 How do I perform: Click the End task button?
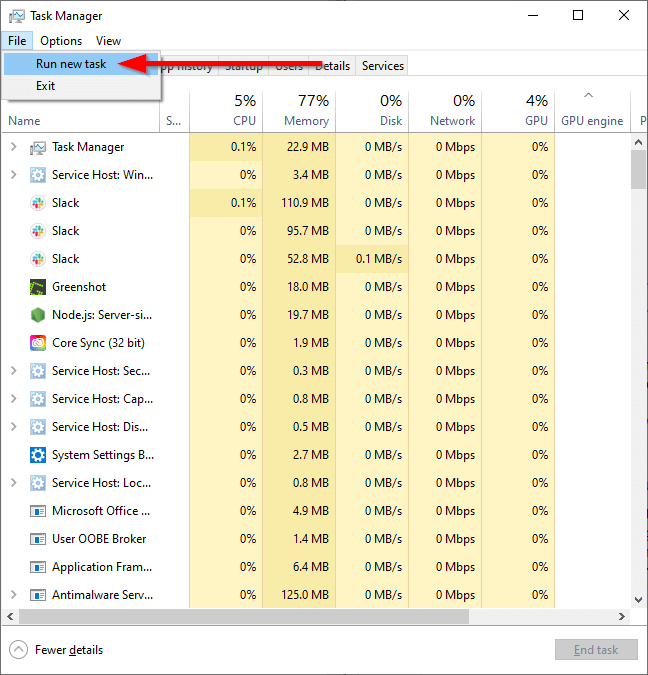pyautogui.click(x=596, y=650)
